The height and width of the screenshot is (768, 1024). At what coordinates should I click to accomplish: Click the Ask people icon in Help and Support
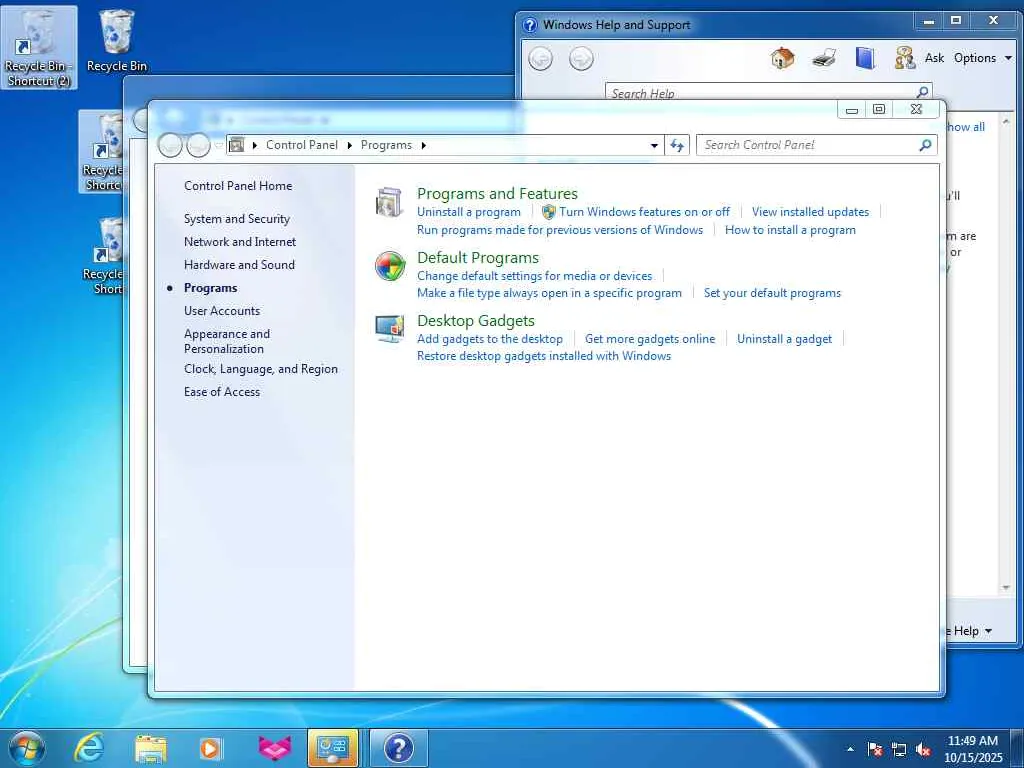(904, 58)
